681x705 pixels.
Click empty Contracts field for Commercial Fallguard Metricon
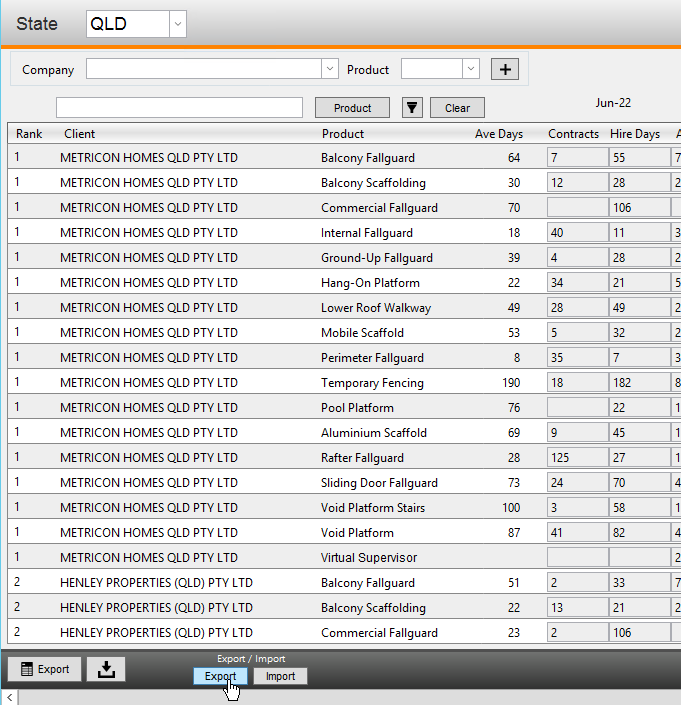(578, 208)
